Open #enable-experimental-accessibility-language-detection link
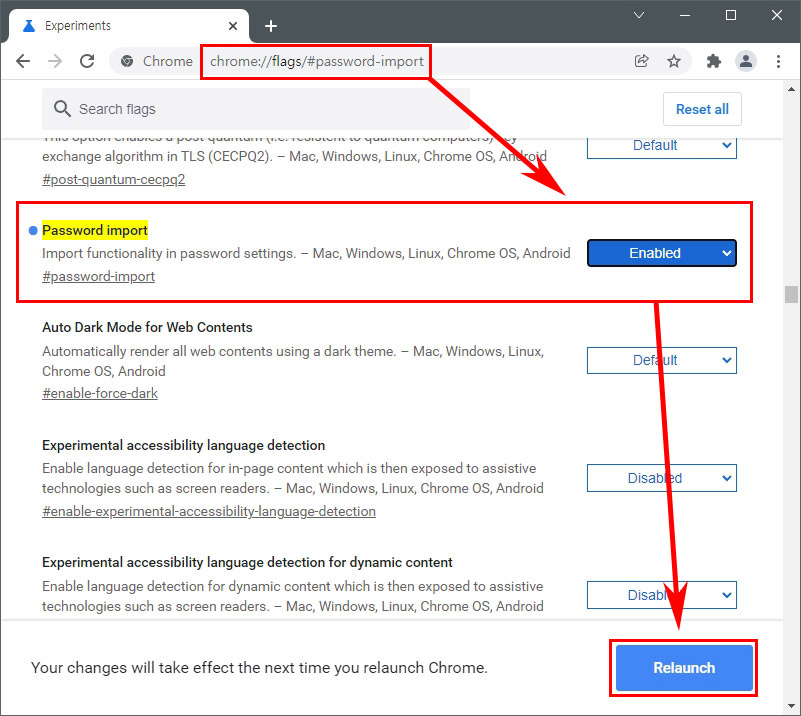The height and width of the screenshot is (716, 801). [209, 511]
